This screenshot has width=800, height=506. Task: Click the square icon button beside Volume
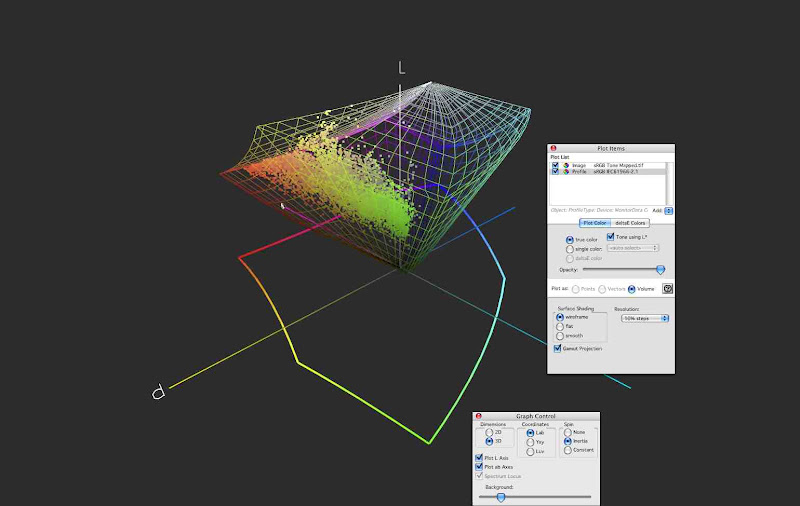click(667, 289)
